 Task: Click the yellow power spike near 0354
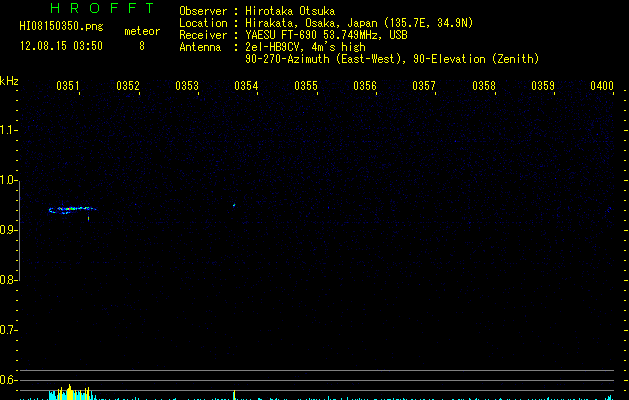[x=234, y=395]
